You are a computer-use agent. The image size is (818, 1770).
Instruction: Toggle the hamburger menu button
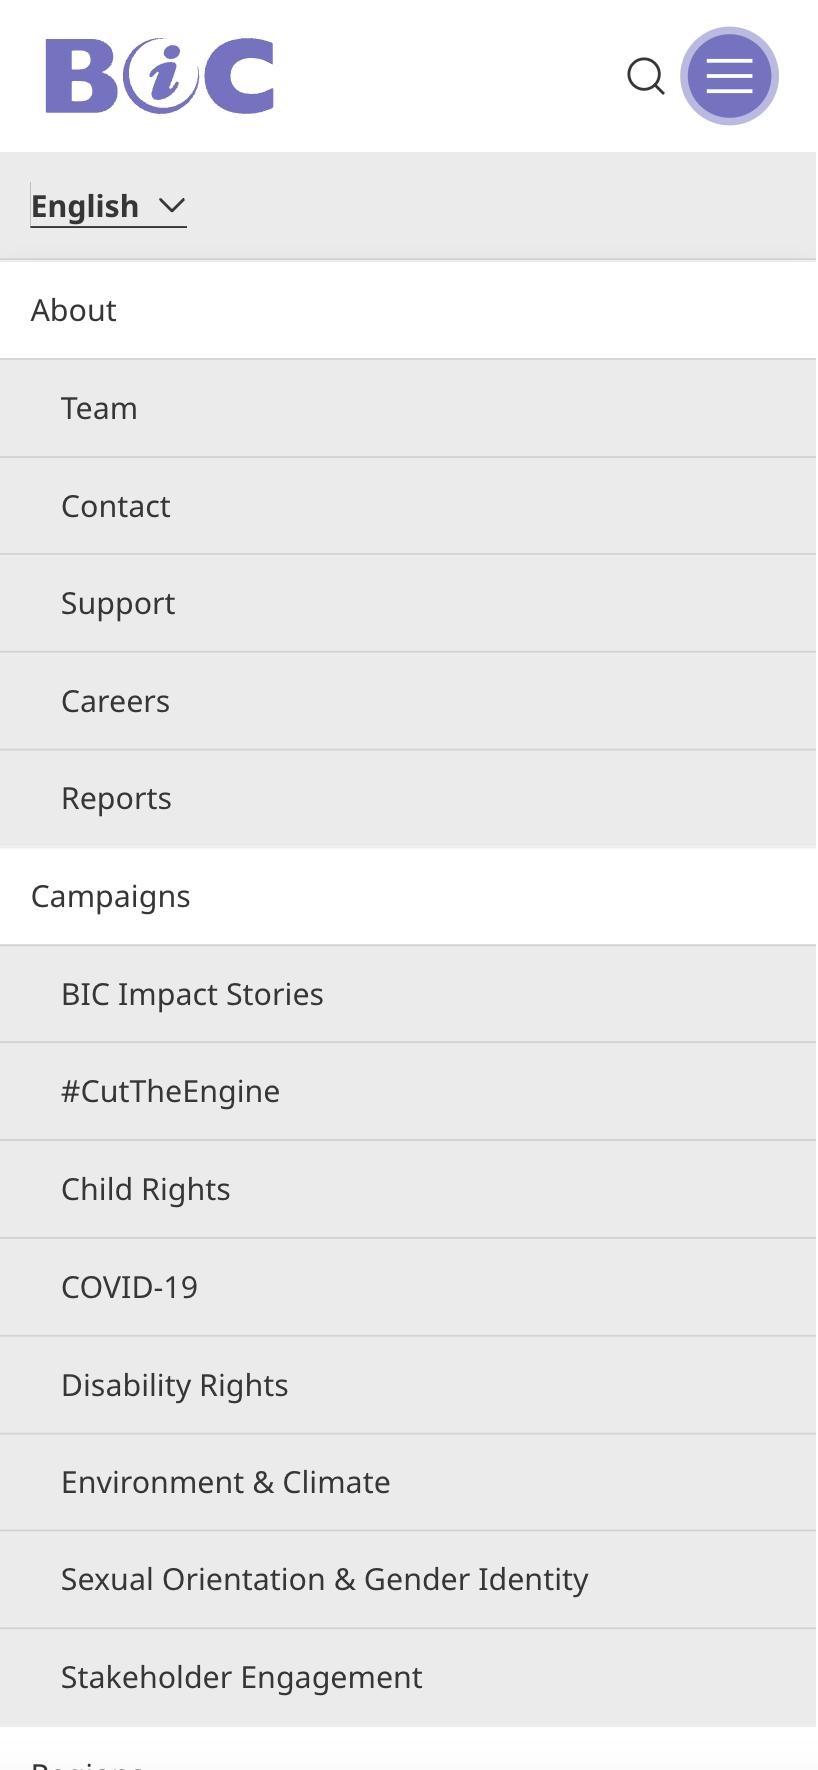[729, 76]
